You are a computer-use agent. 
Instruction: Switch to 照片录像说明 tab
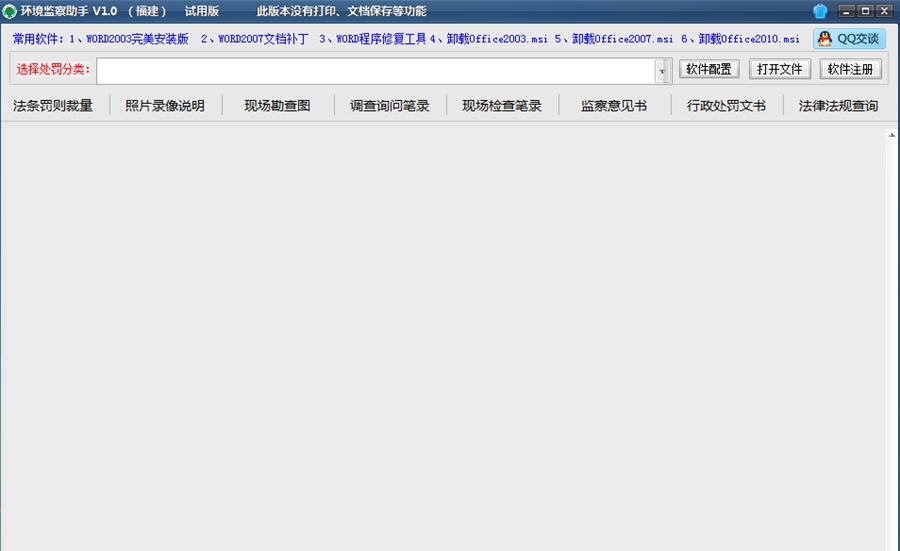pyautogui.click(x=165, y=106)
